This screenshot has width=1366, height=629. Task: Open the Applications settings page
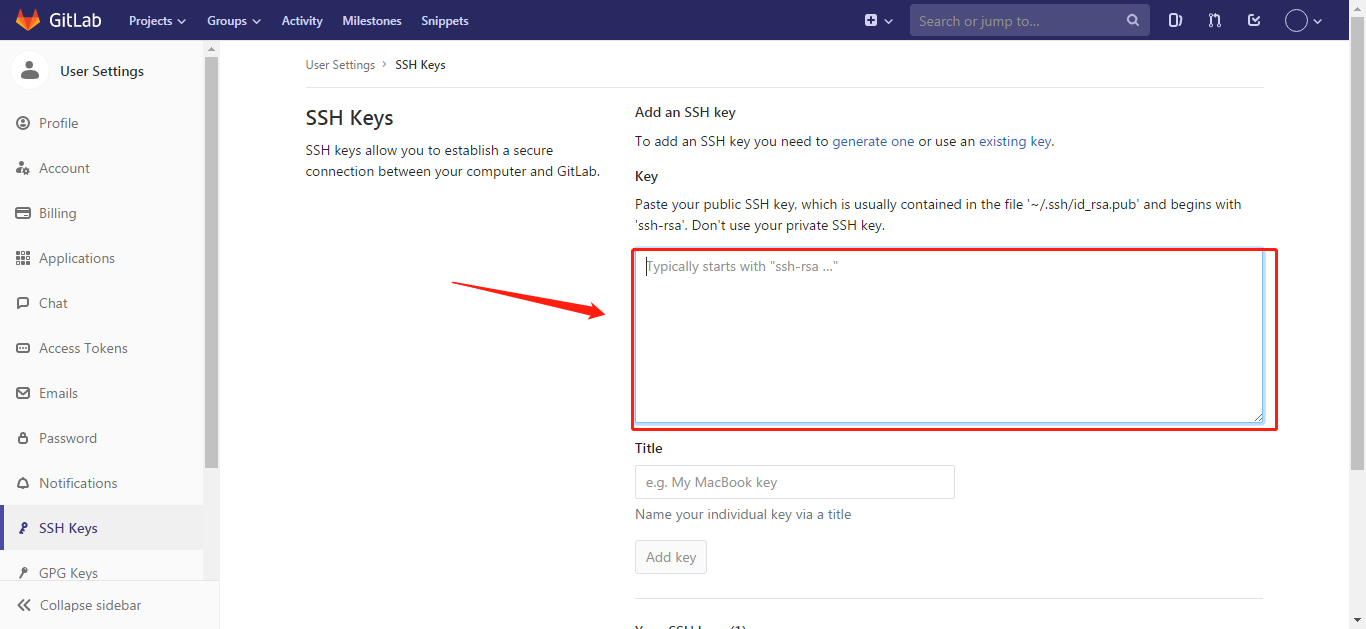coord(77,257)
